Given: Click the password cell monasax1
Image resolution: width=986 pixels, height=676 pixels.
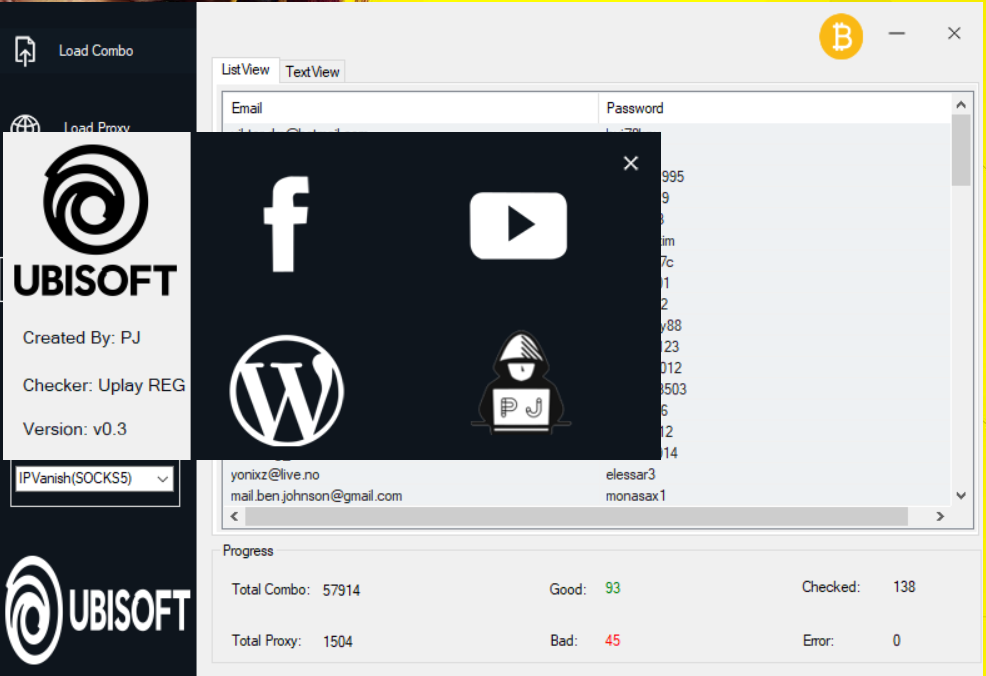Looking at the screenshot, I should 635,496.
